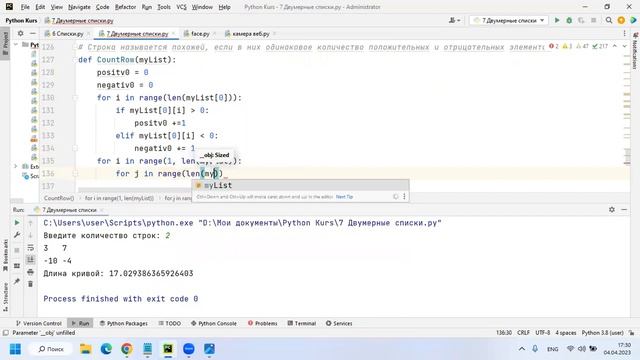Image resolution: width=640 pixels, height=360 pixels.
Task: Open Search Everywhere magnifier icon
Action: pyautogui.click(x=609, y=20)
